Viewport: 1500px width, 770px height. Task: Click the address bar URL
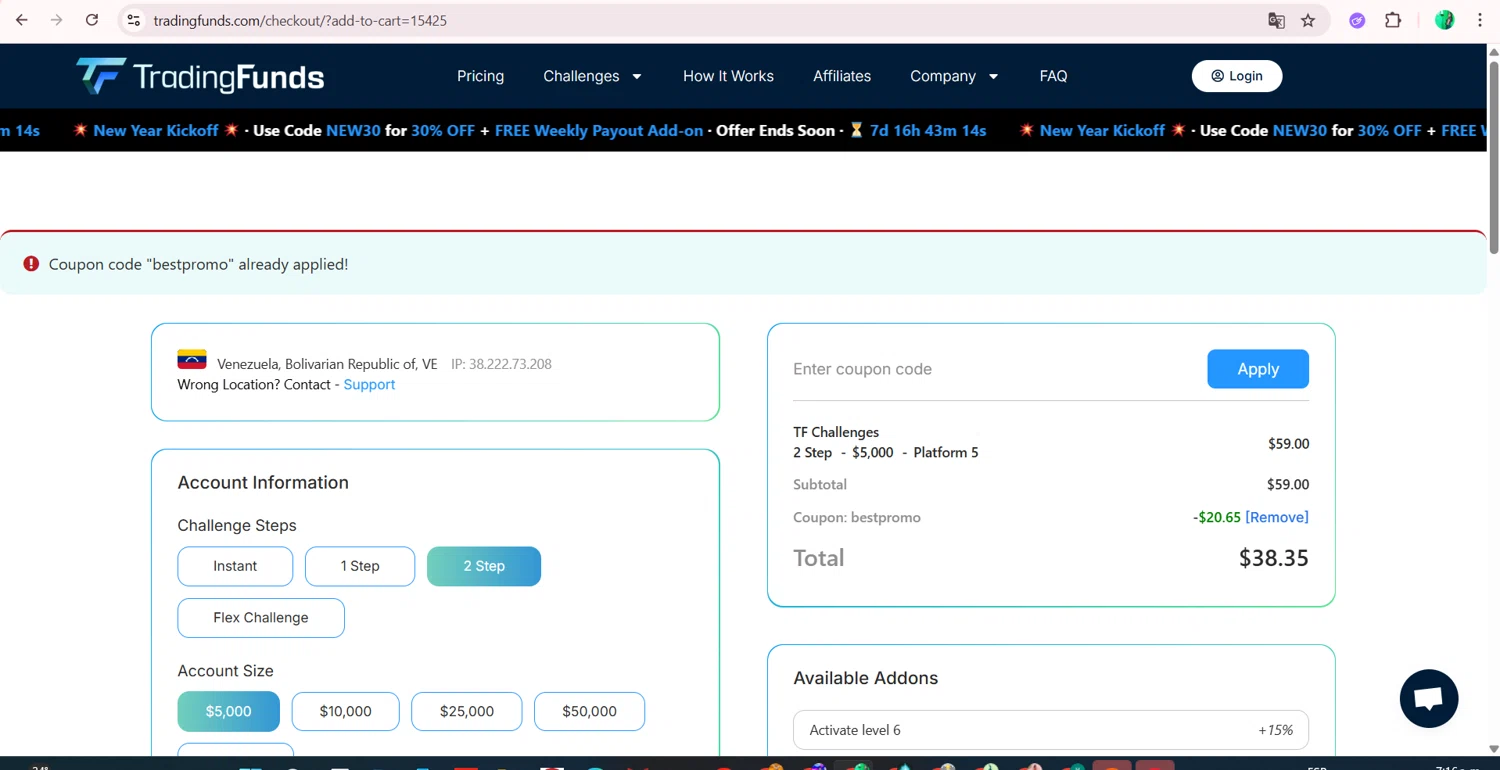(300, 20)
